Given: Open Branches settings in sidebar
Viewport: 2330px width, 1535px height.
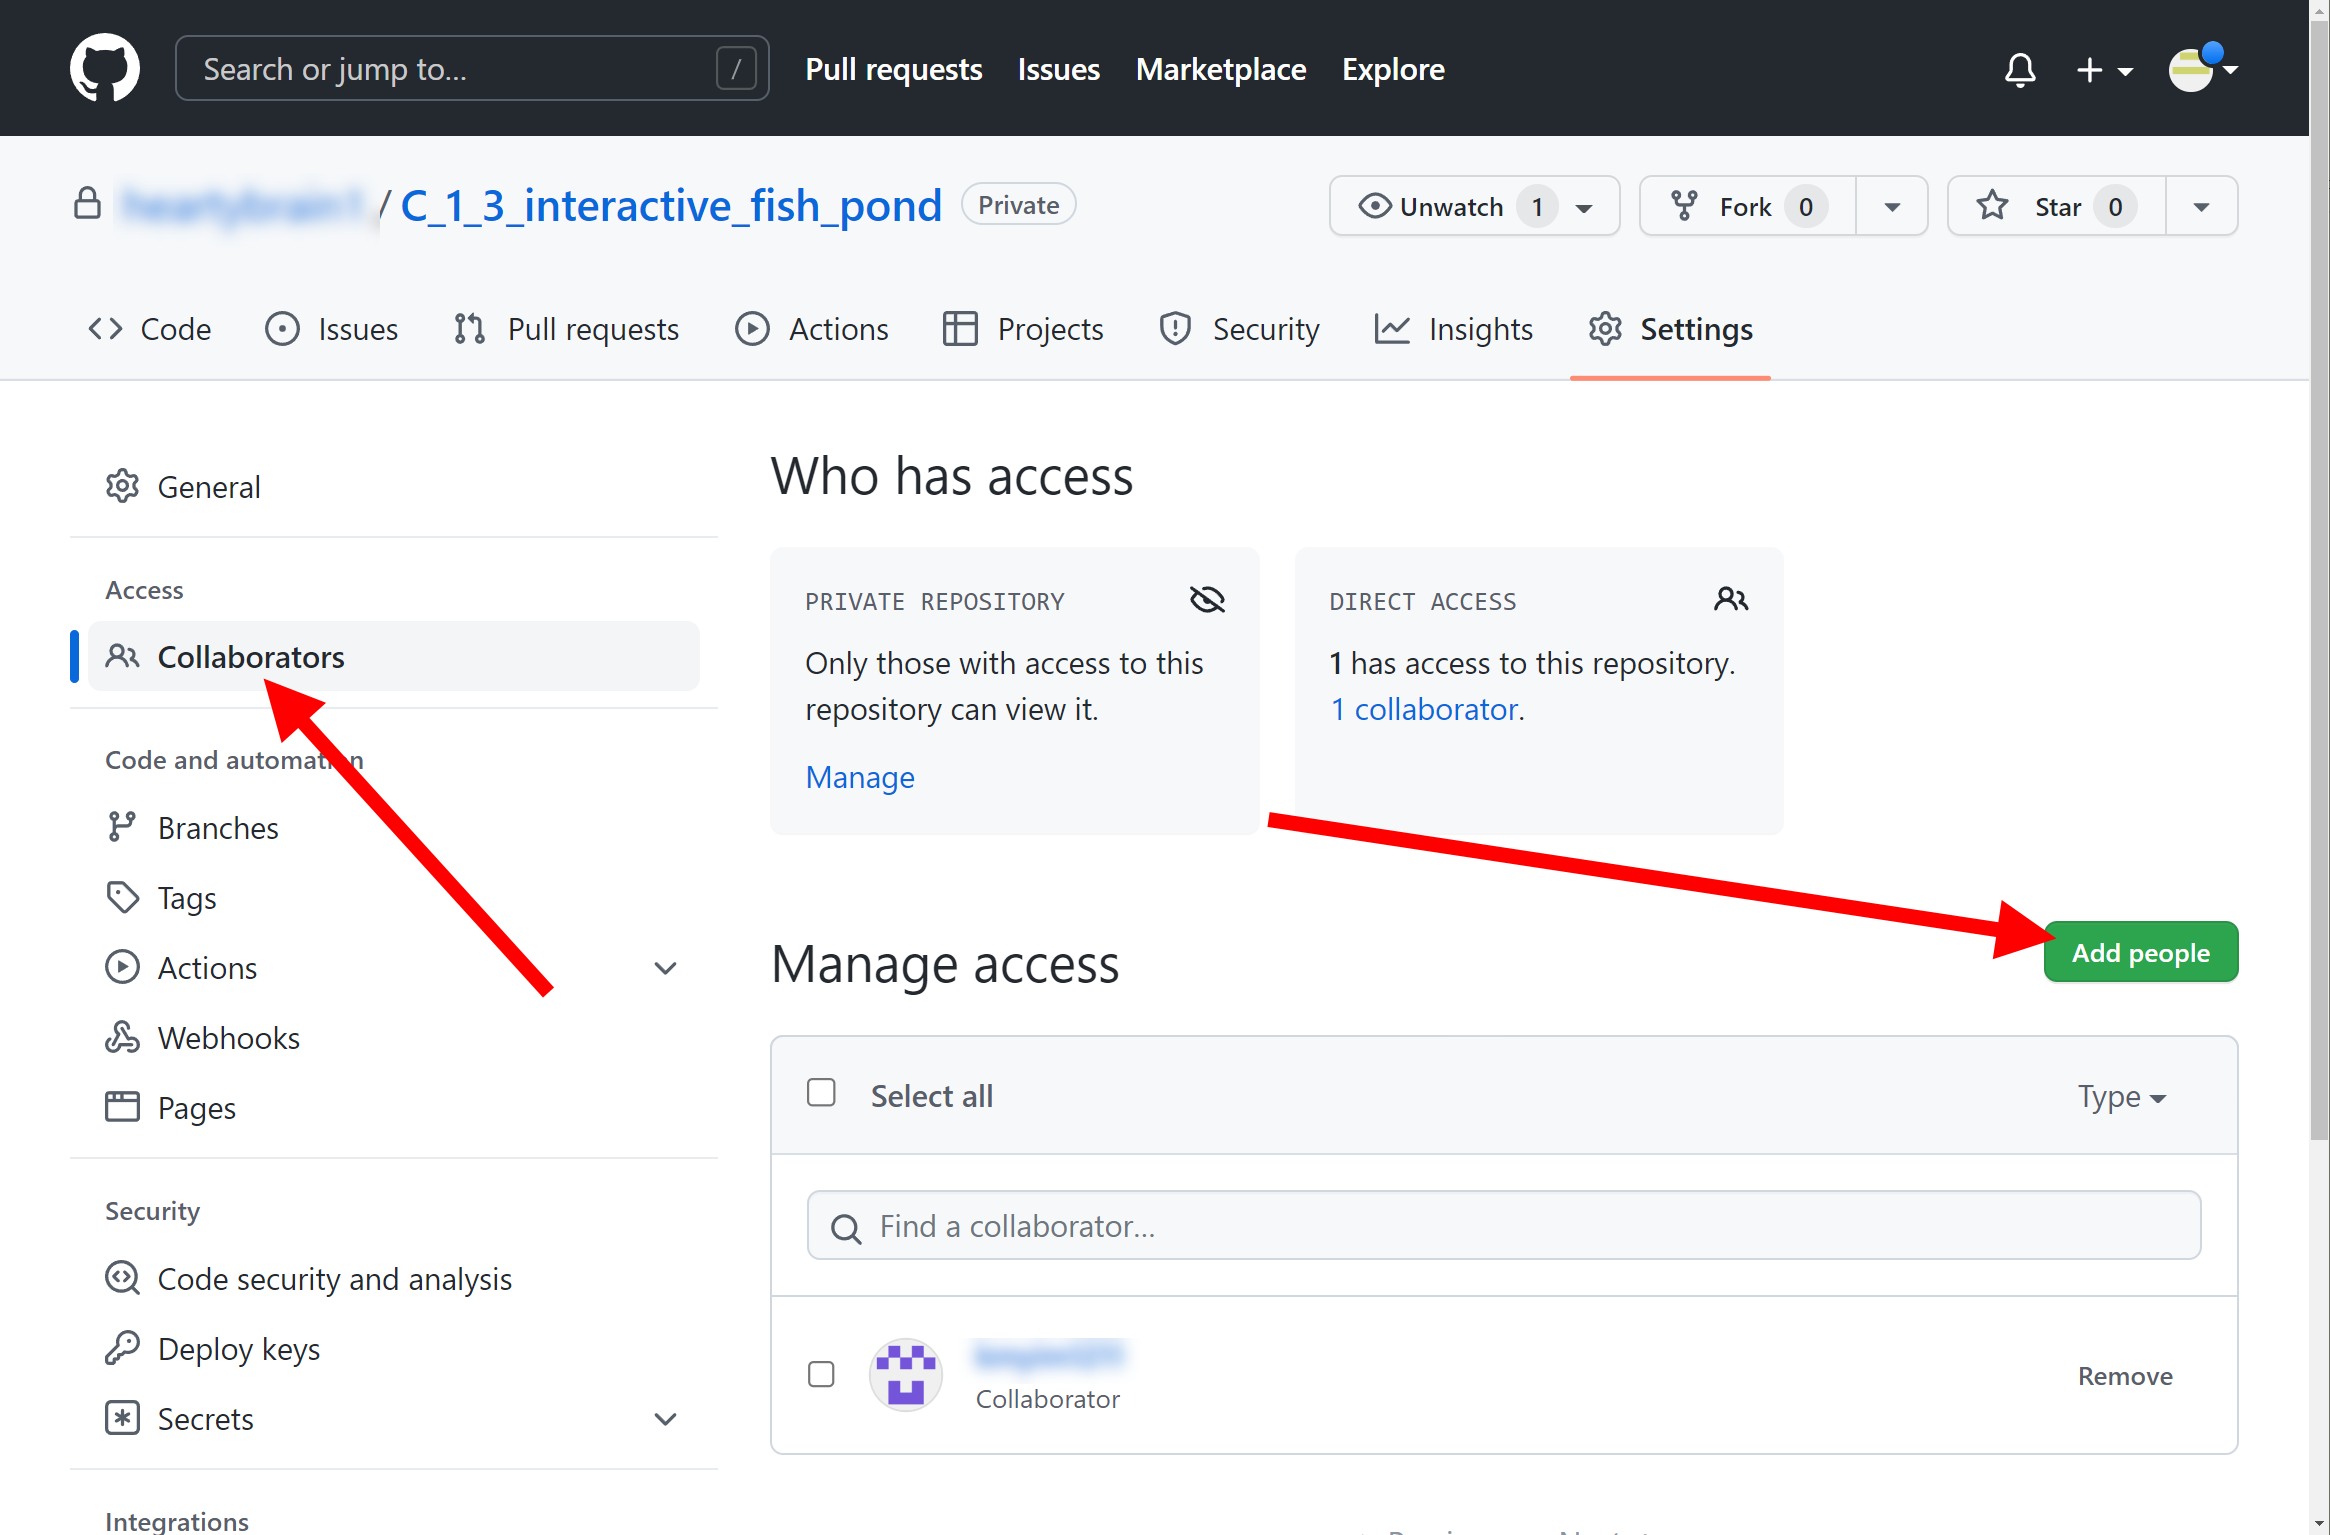Looking at the screenshot, I should pyautogui.click(x=218, y=828).
